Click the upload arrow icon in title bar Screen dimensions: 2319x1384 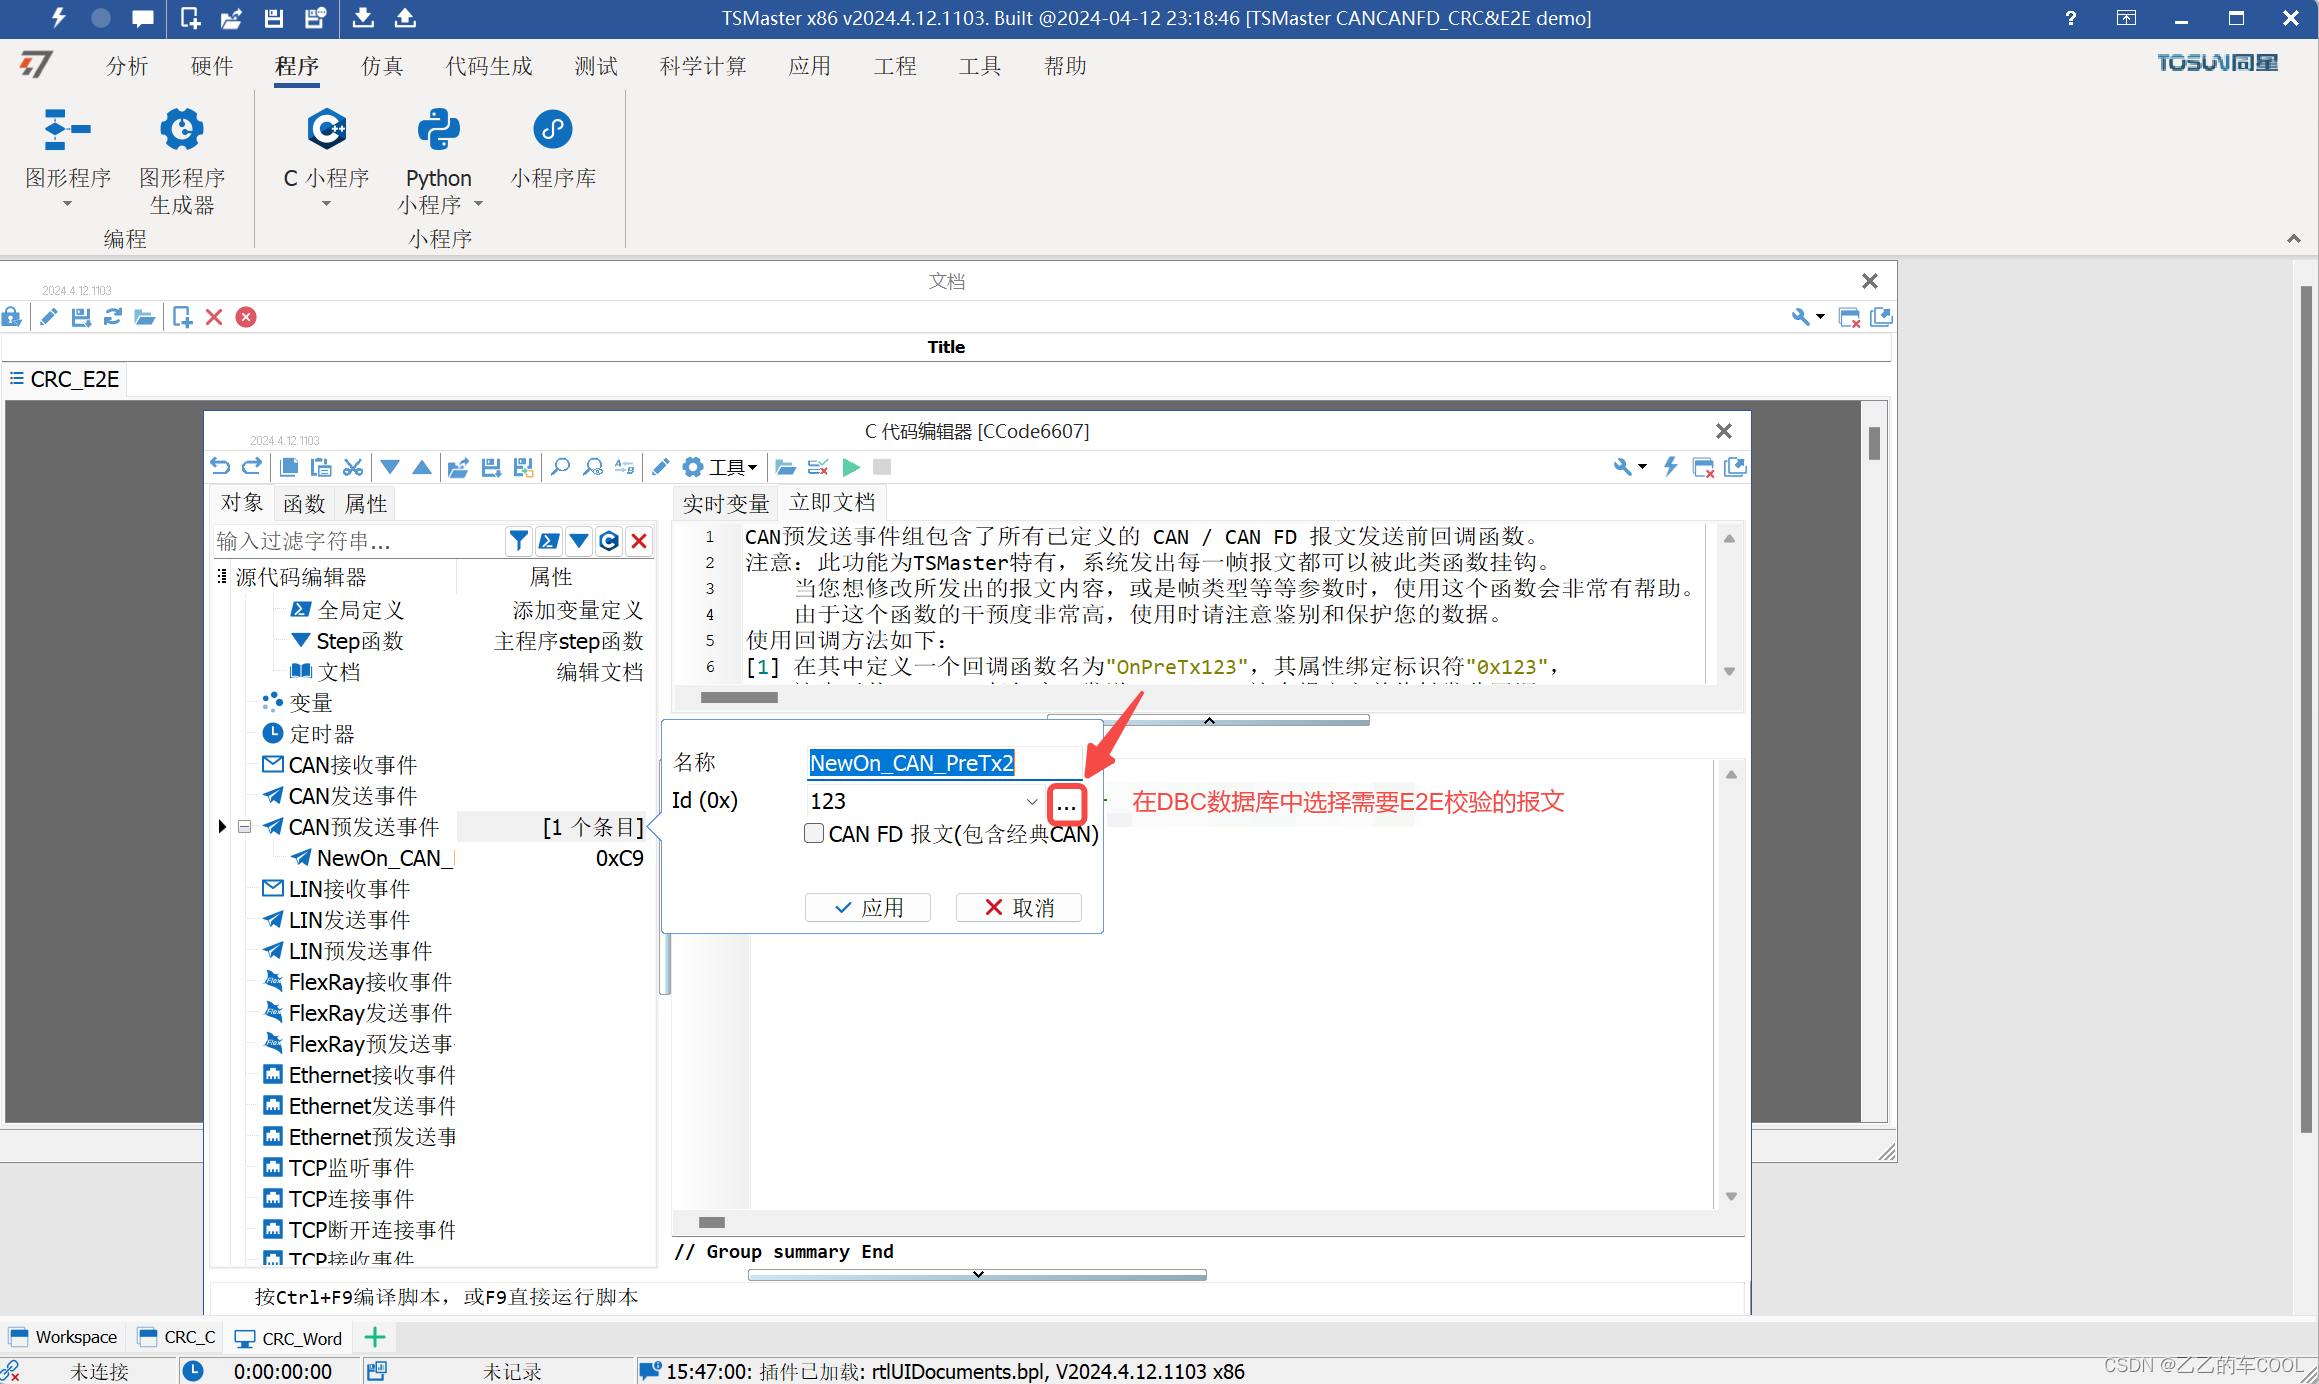tap(405, 18)
